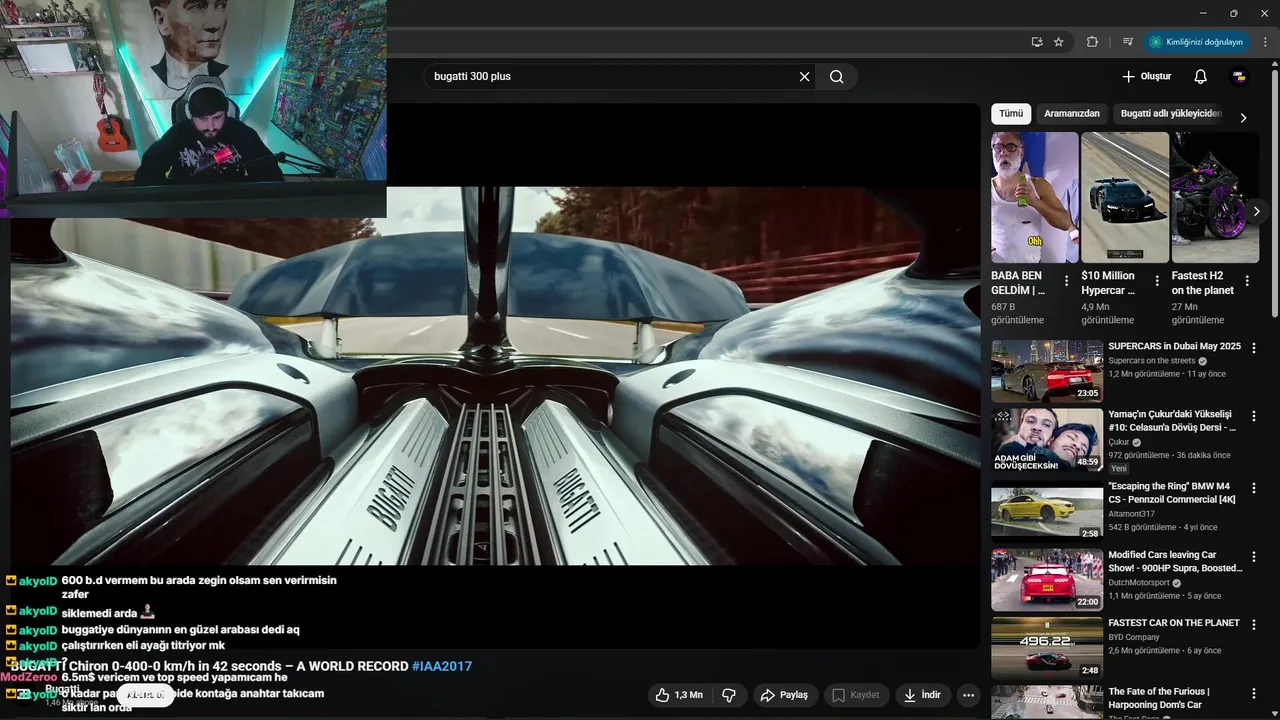Viewport: 1280px width, 720px height.
Task: Click the Kaydet save button
Action: click(856, 695)
